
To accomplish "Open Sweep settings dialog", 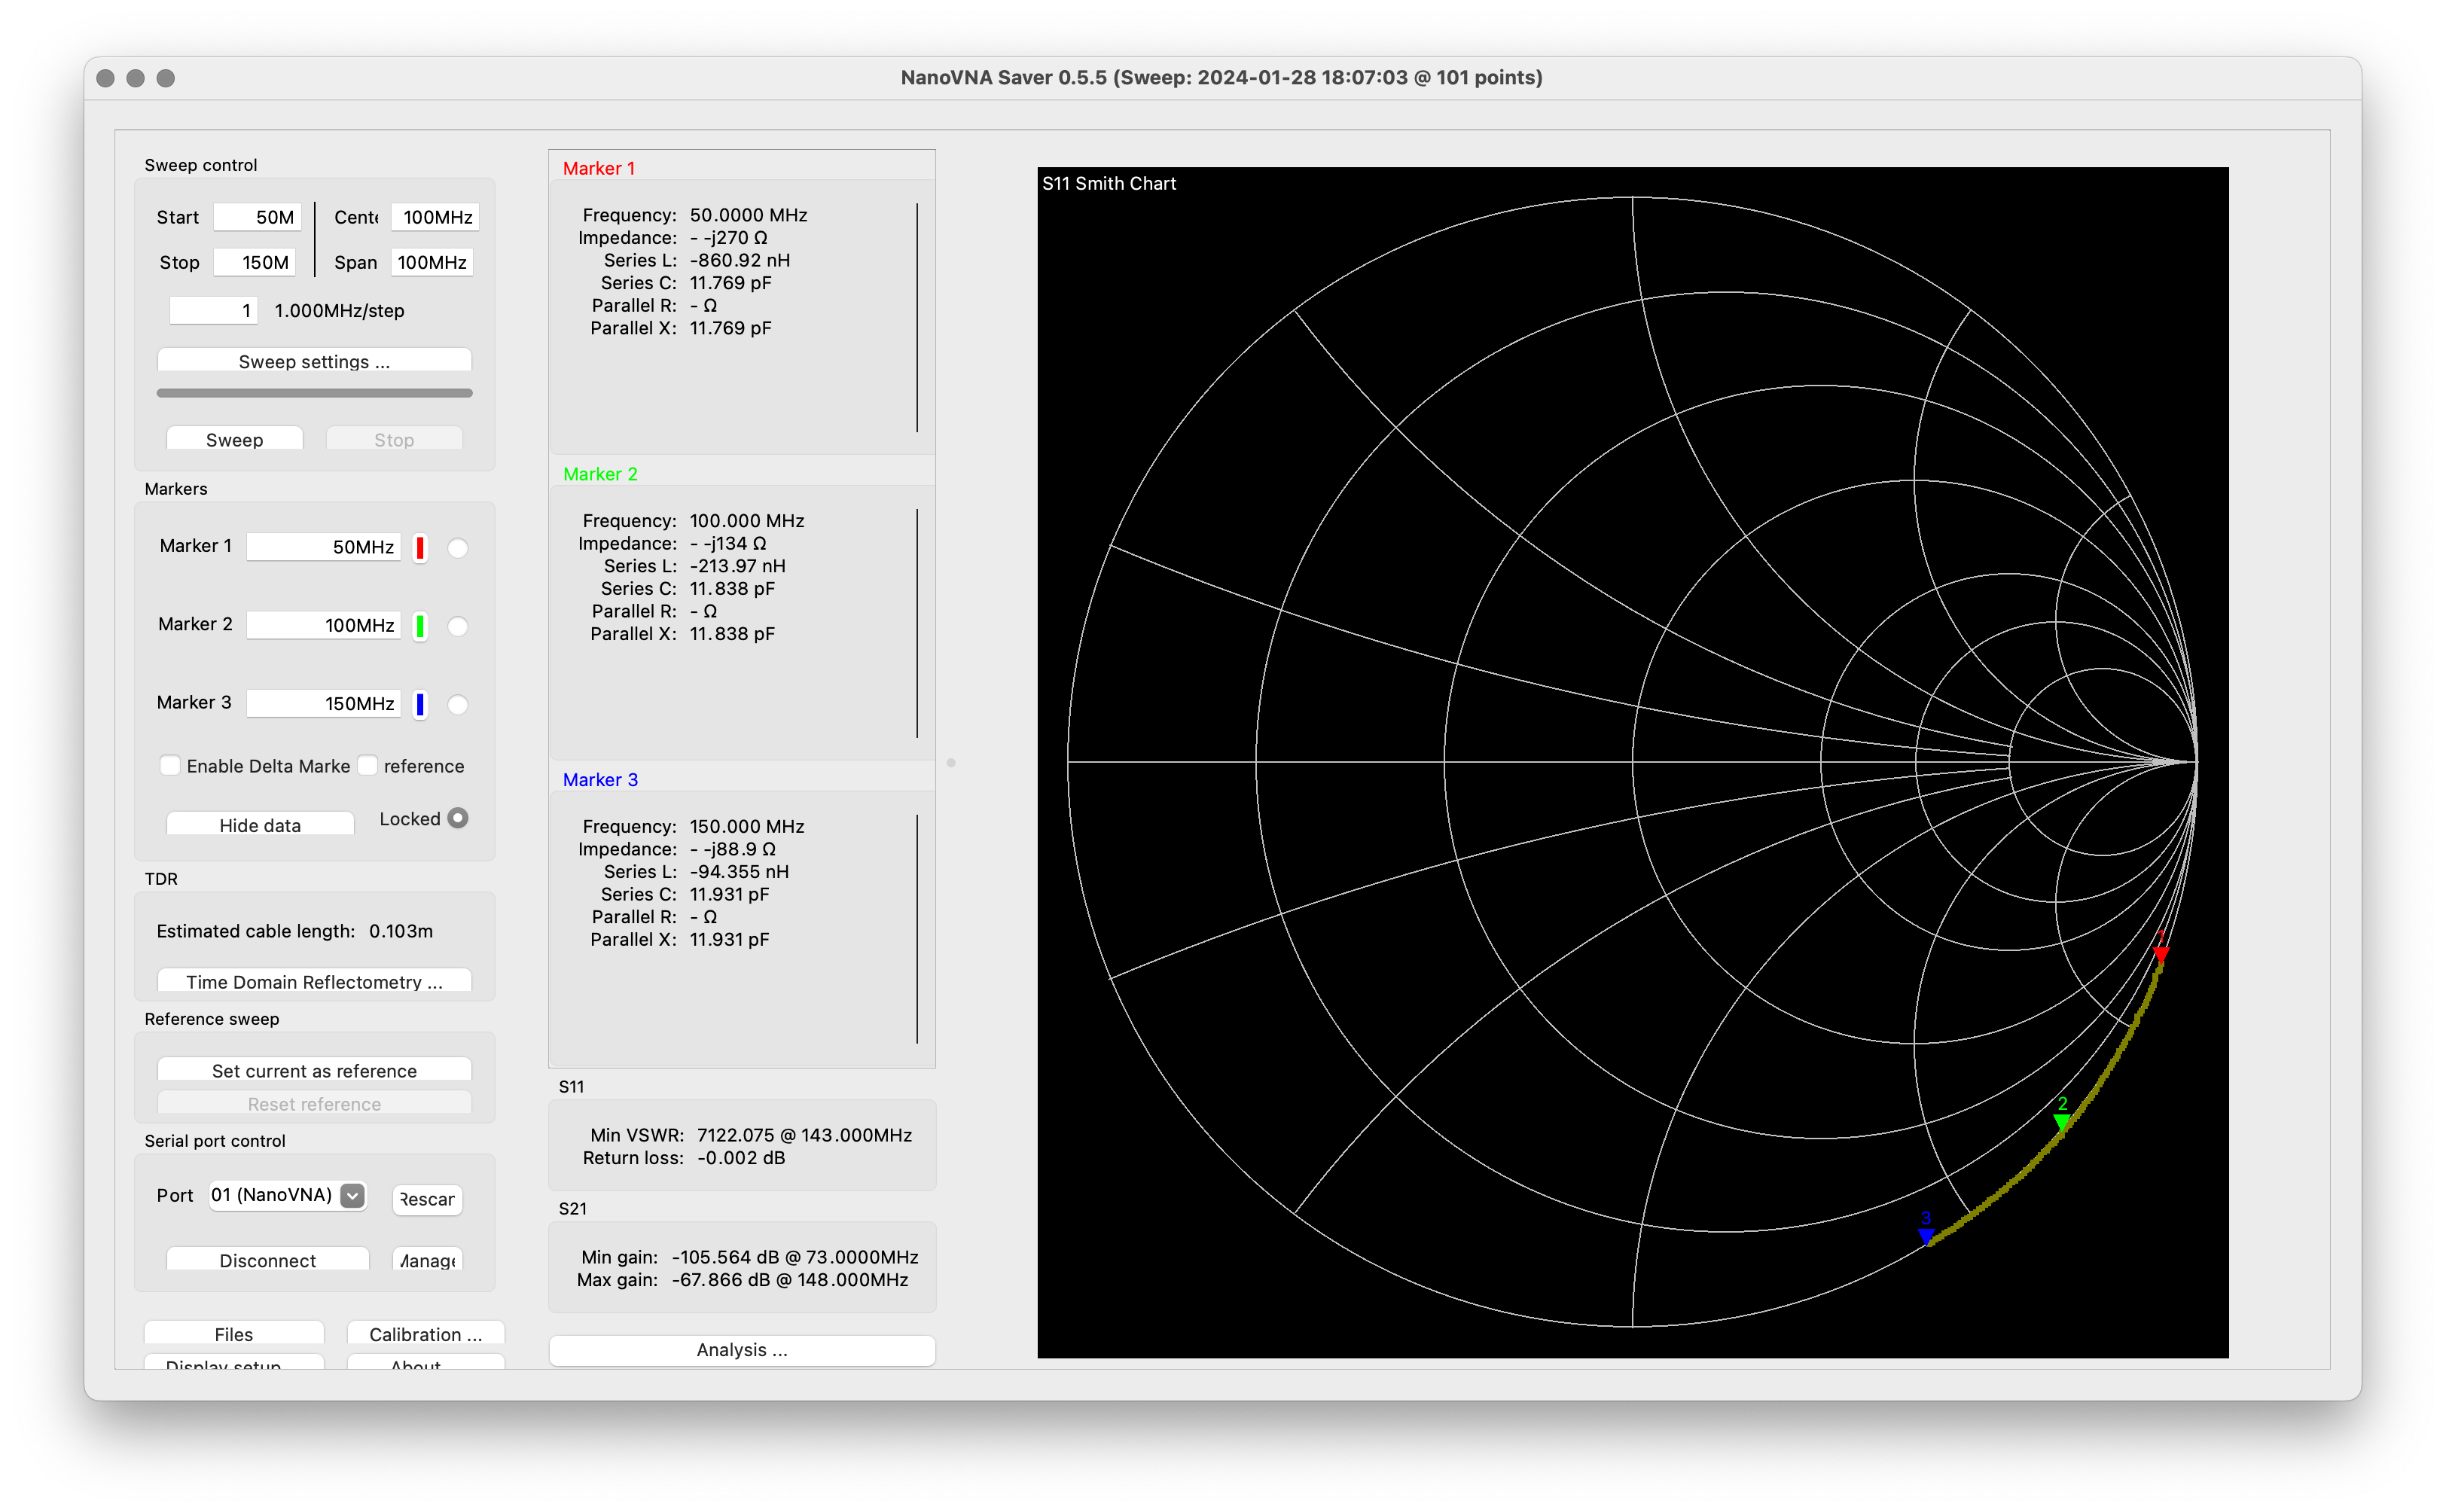I will coord(314,361).
